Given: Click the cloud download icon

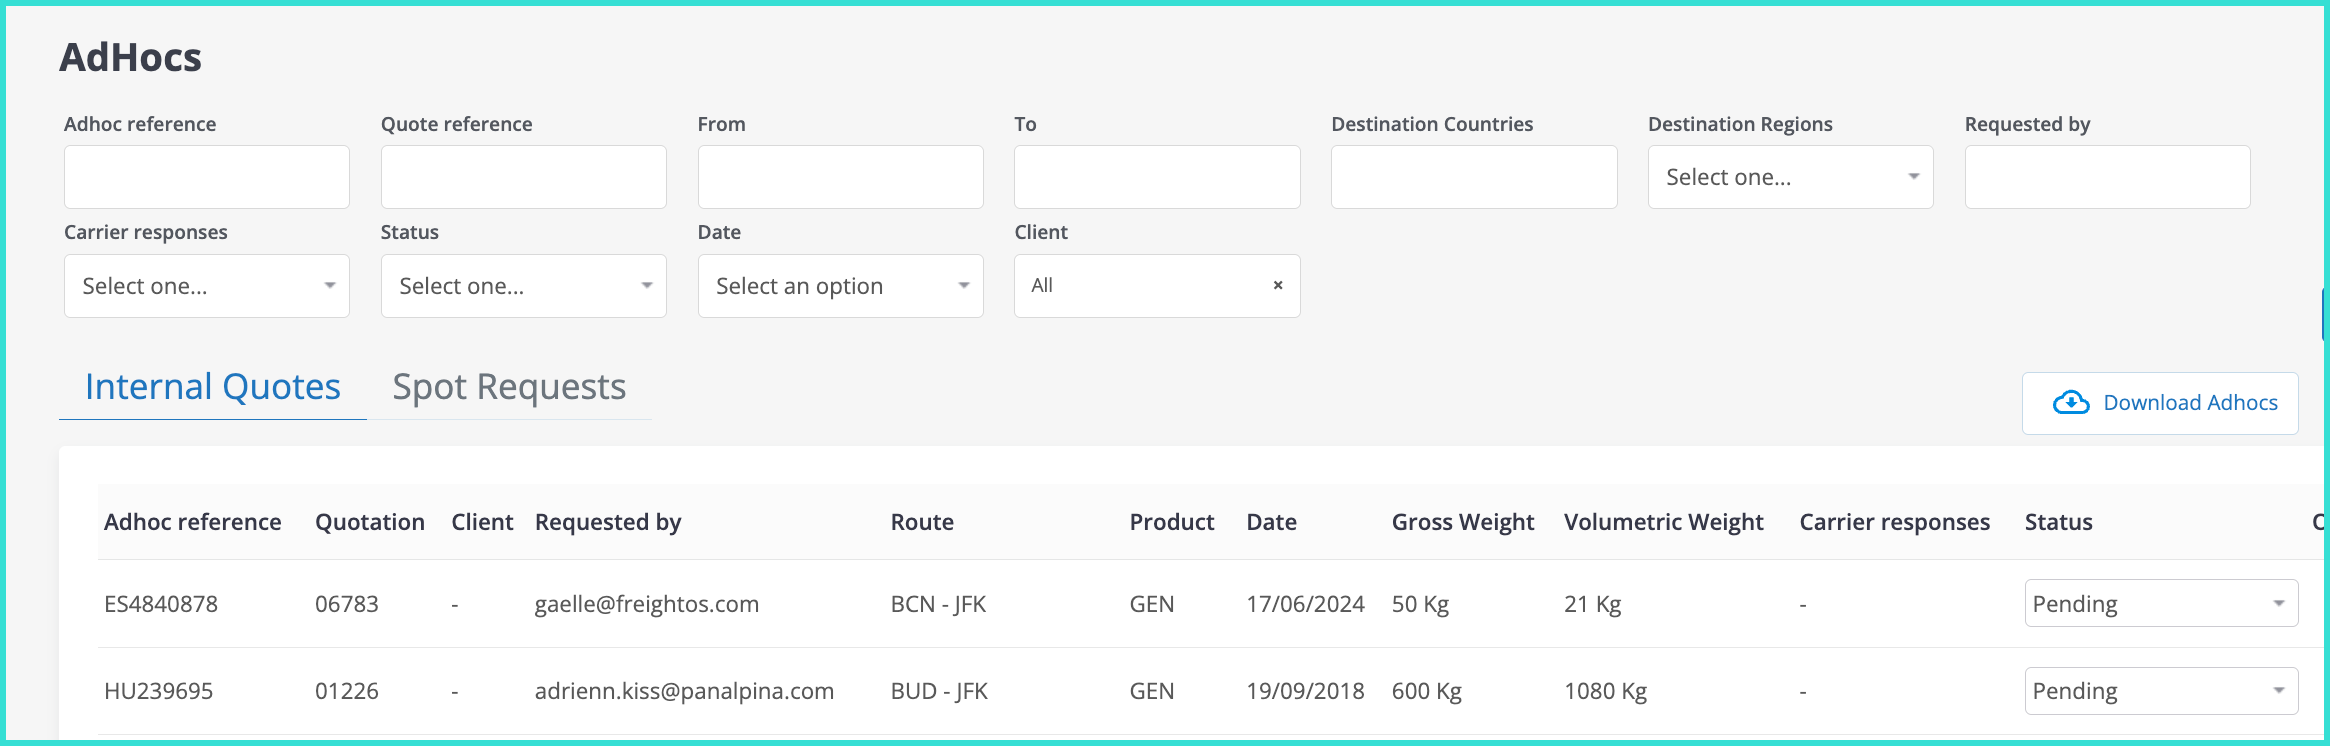Looking at the screenshot, I should click(2070, 403).
